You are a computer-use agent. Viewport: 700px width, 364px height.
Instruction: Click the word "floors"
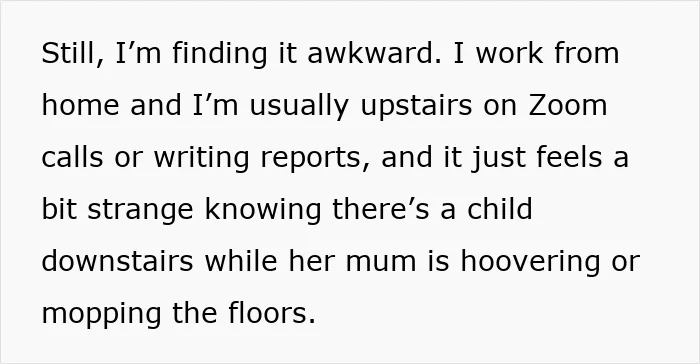click(x=272, y=313)
